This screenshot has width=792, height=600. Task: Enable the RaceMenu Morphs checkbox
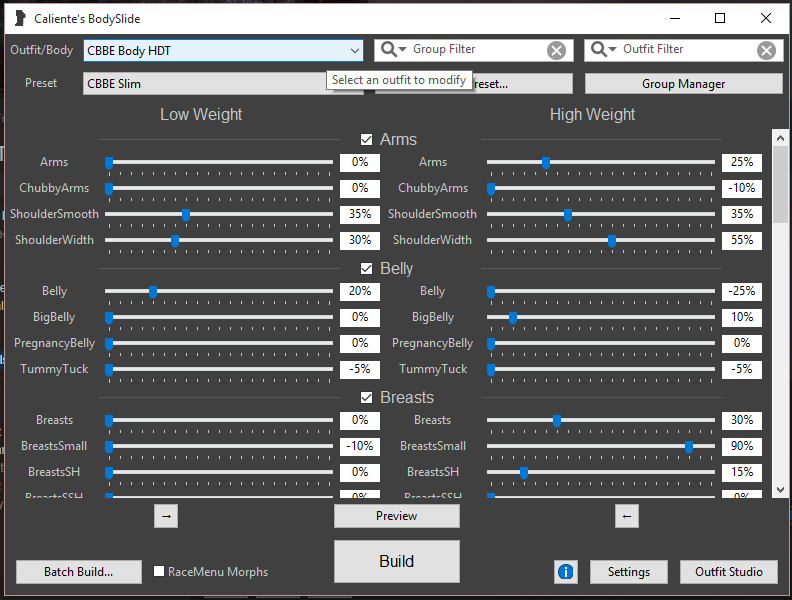[159, 571]
